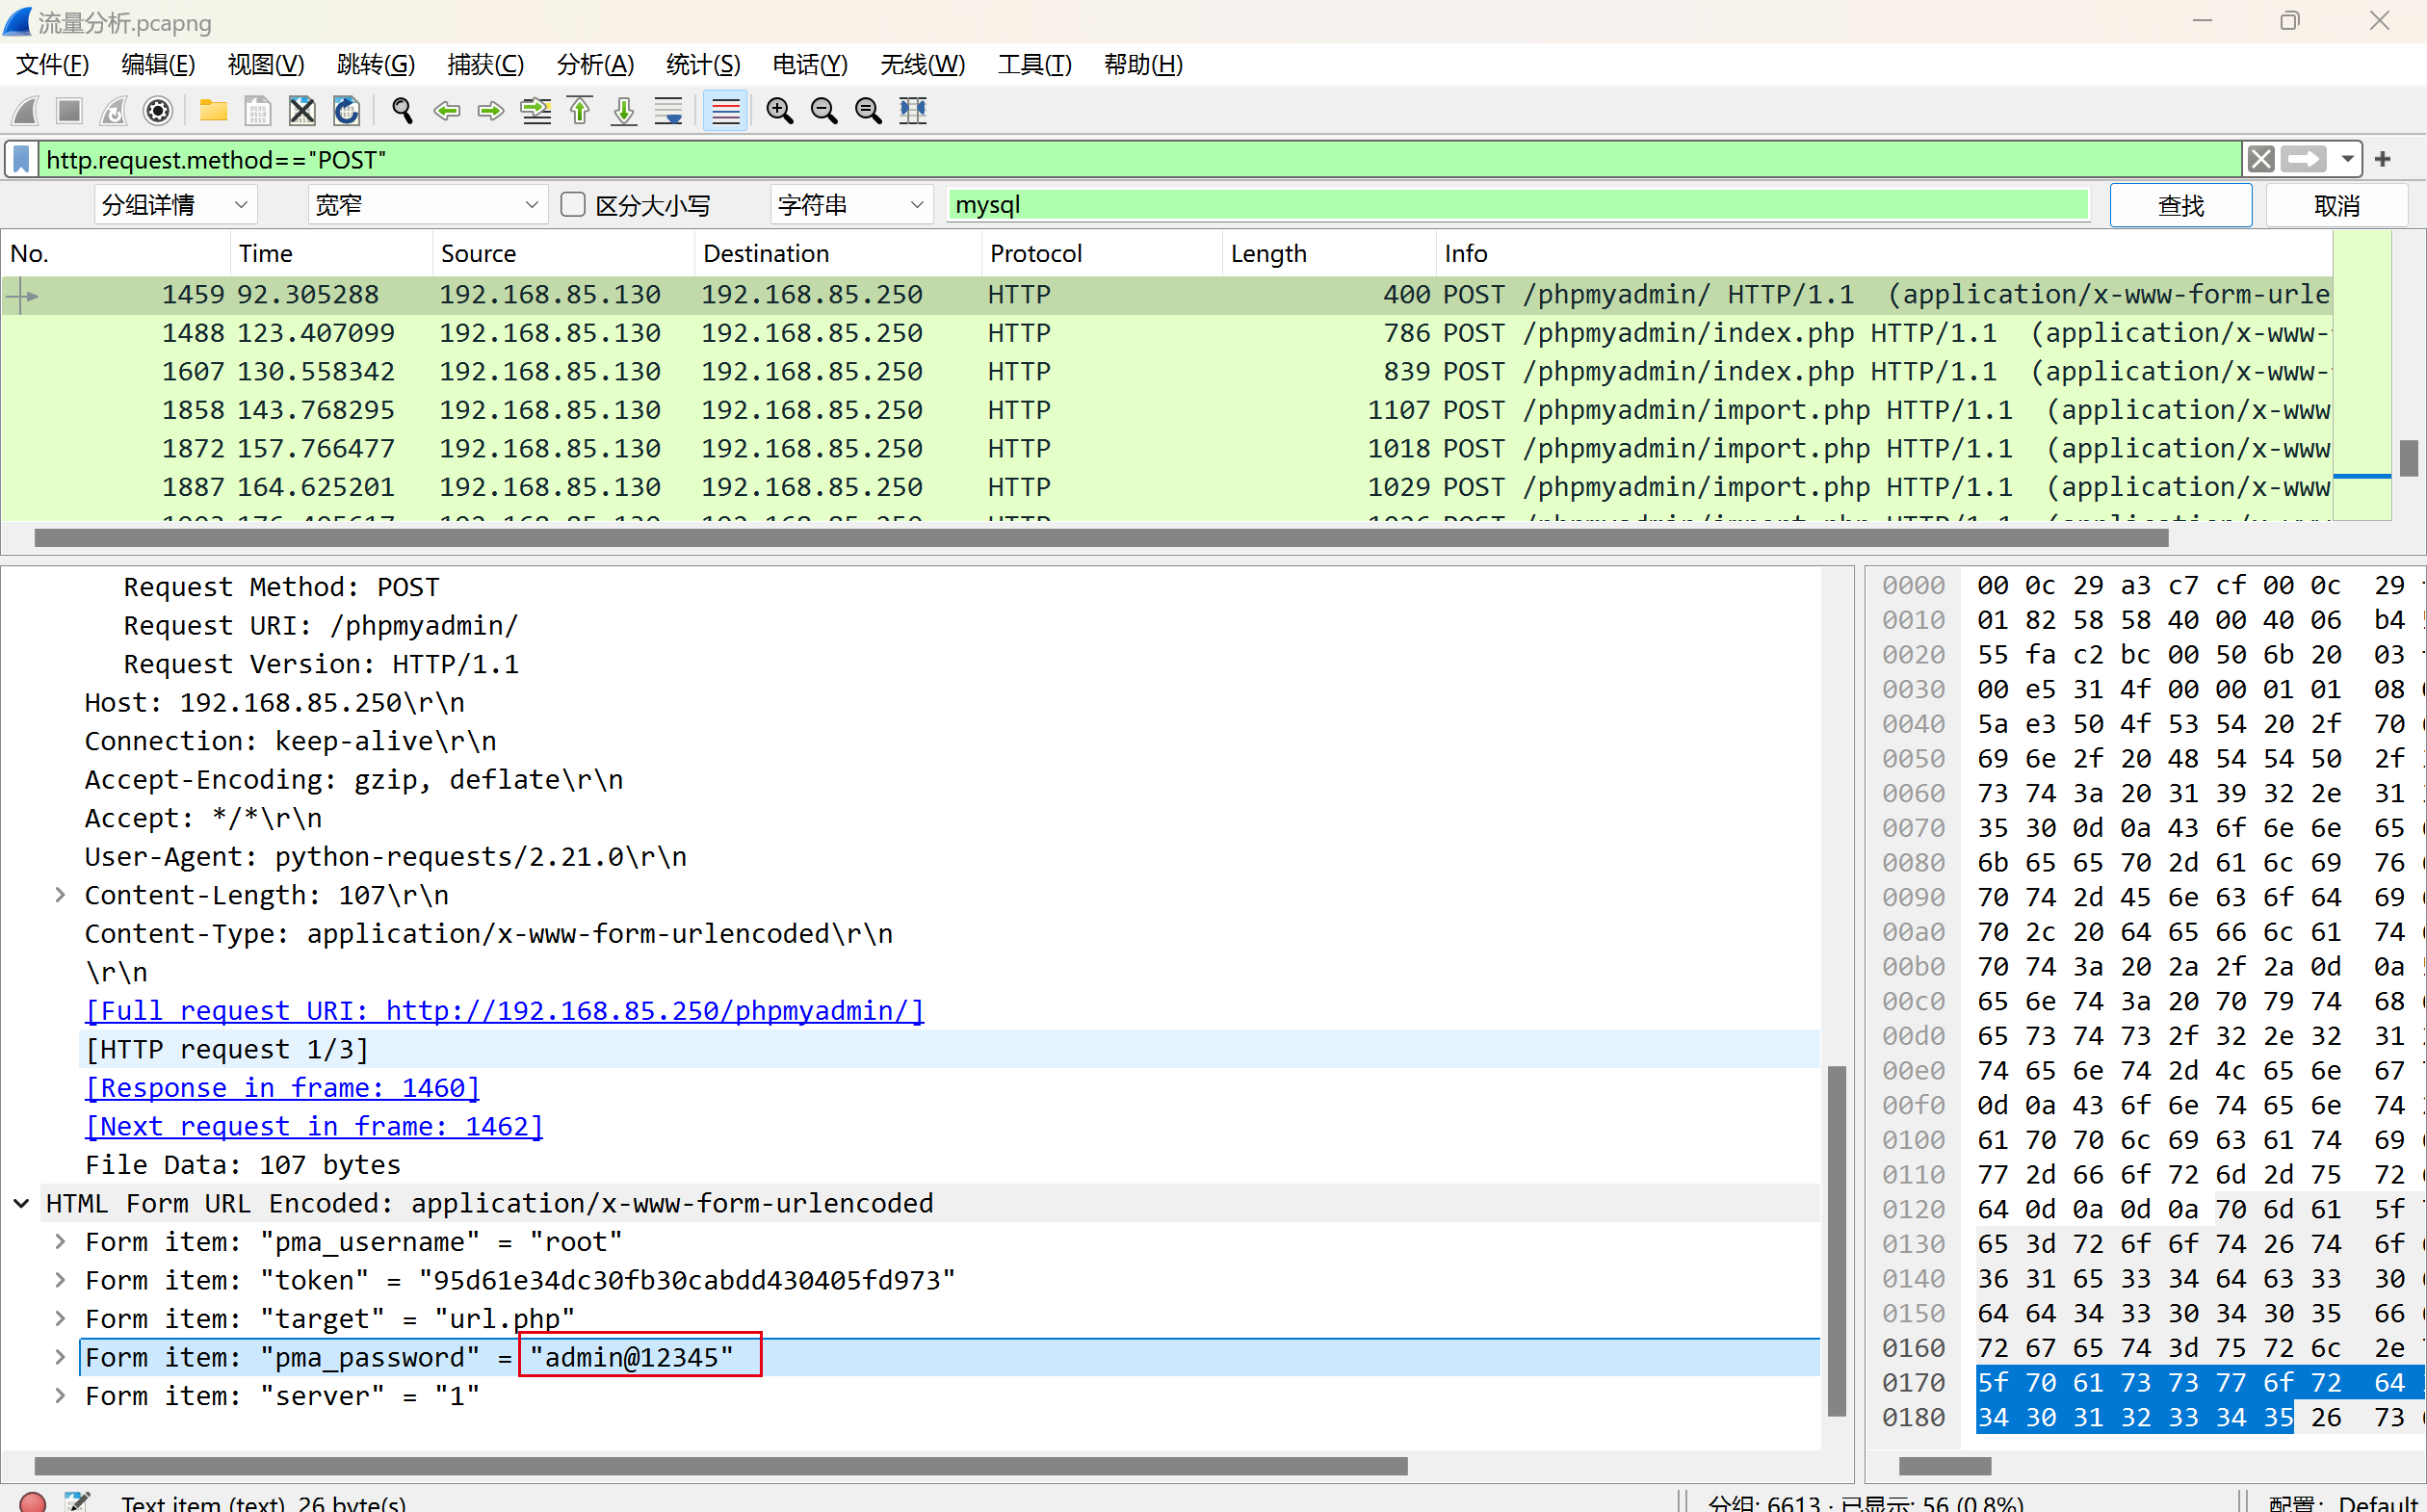
Task: Jump to Response in frame 1460
Action: [x=283, y=1087]
